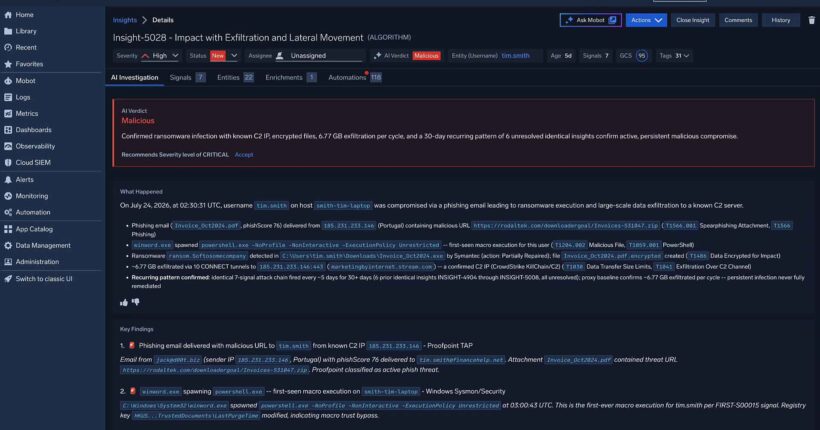Open Data Management gear icon
The image size is (820, 430).
(x=8, y=245)
